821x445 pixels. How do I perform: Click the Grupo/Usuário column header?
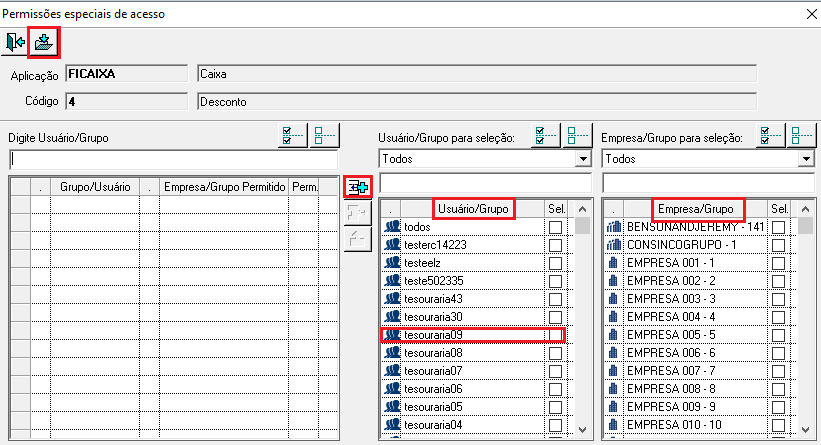95,187
